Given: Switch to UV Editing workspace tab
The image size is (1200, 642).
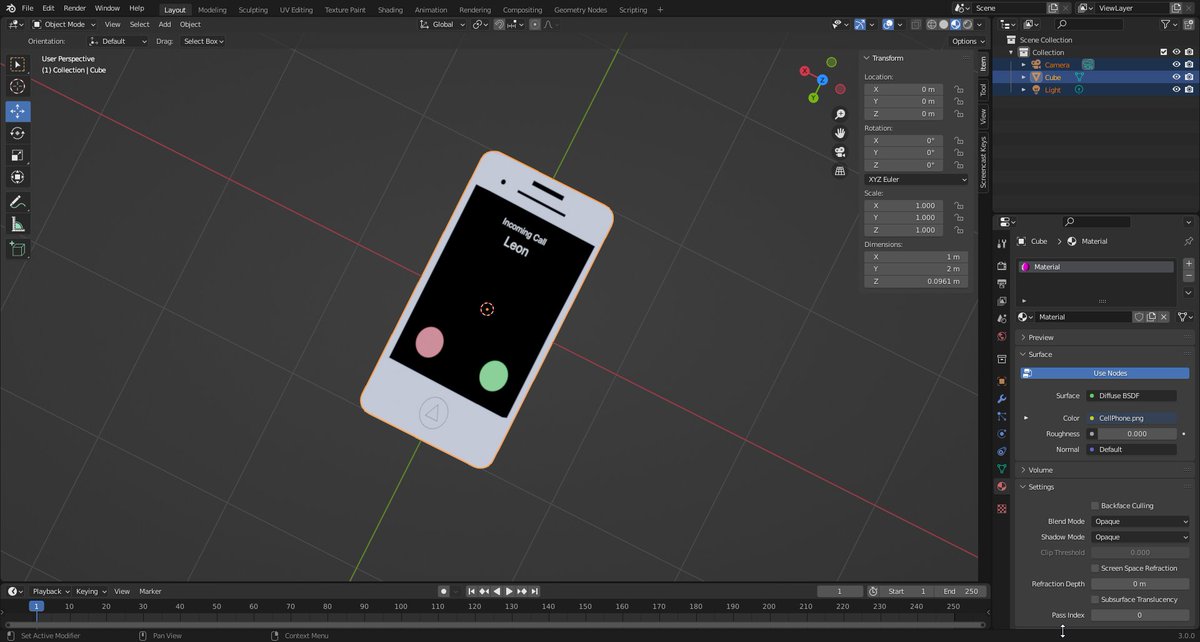Looking at the screenshot, I should tap(295, 9).
